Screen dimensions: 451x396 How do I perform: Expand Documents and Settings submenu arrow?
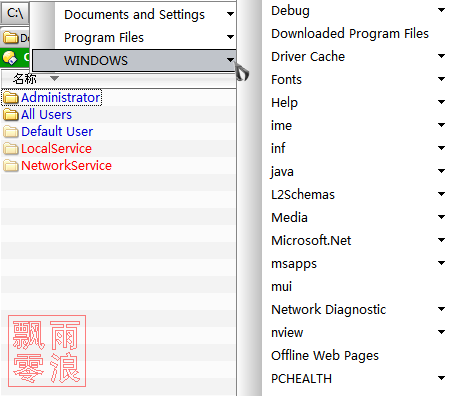(230, 14)
